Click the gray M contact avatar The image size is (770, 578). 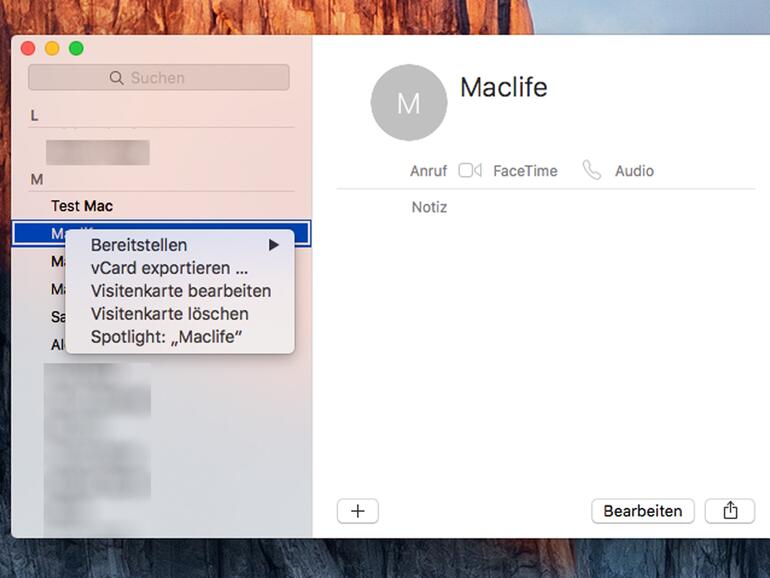pyautogui.click(x=409, y=103)
